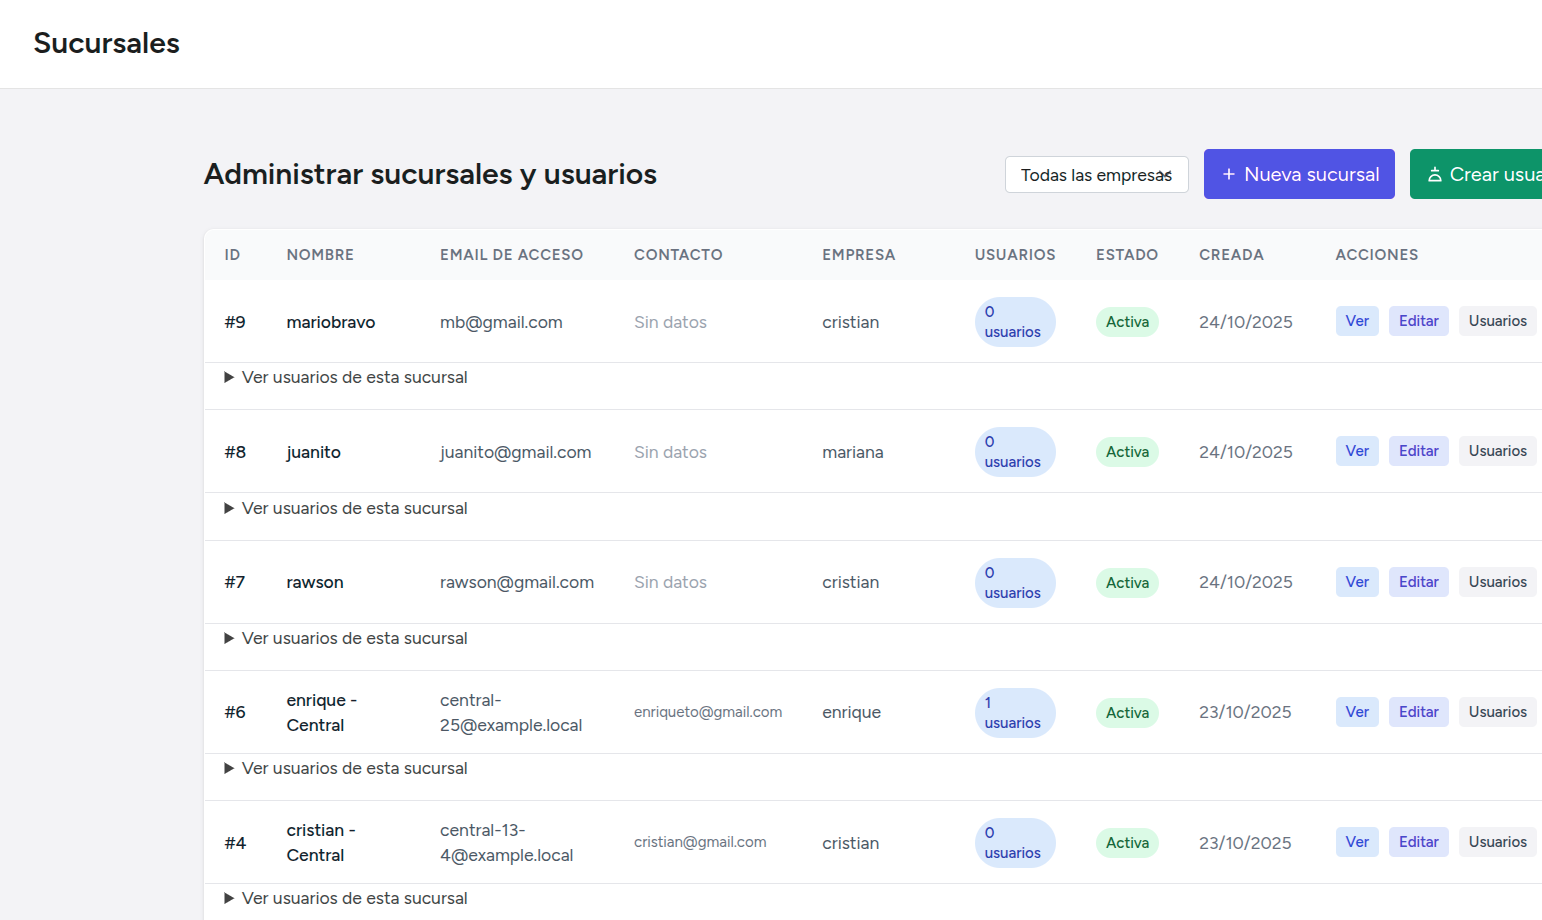This screenshot has height=920, width=1542.
Task: Click the Activa status badge for juanito
Action: 1127,452
